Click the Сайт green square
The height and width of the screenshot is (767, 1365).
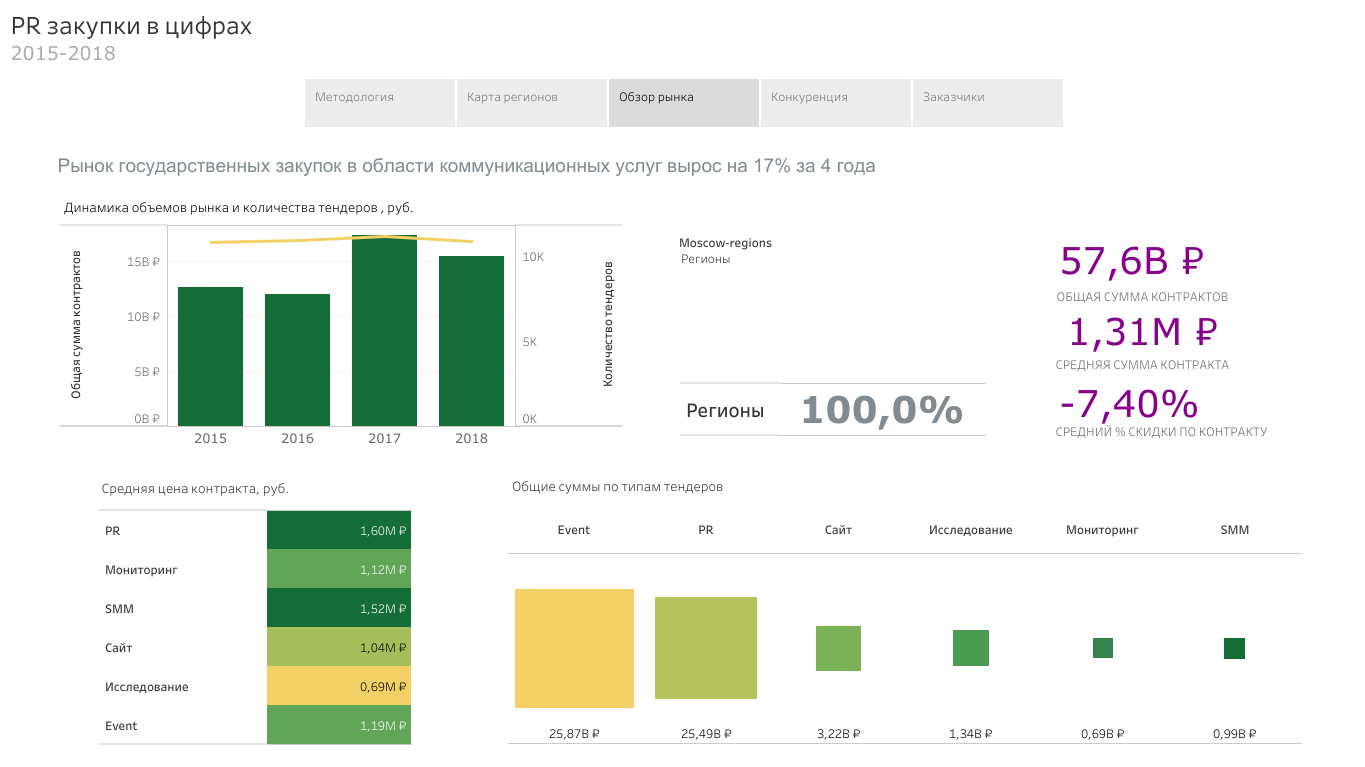pyautogui.click(x=838, y=648)
